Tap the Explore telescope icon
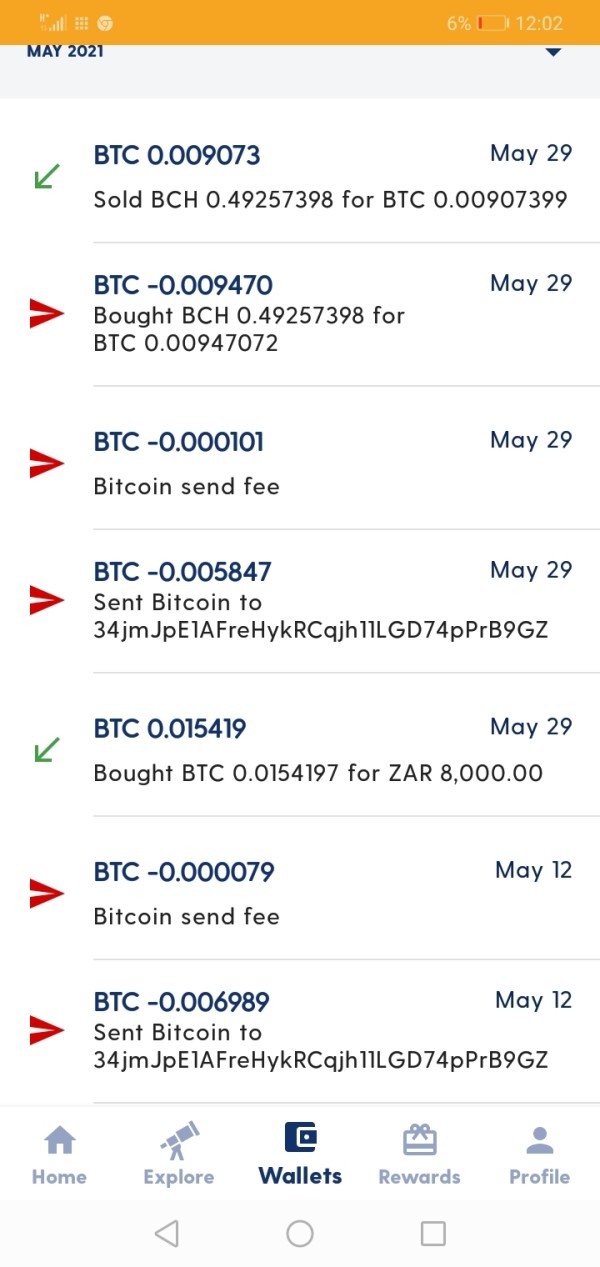Viewport: 600px width, 1267px height. [179, 1140]
